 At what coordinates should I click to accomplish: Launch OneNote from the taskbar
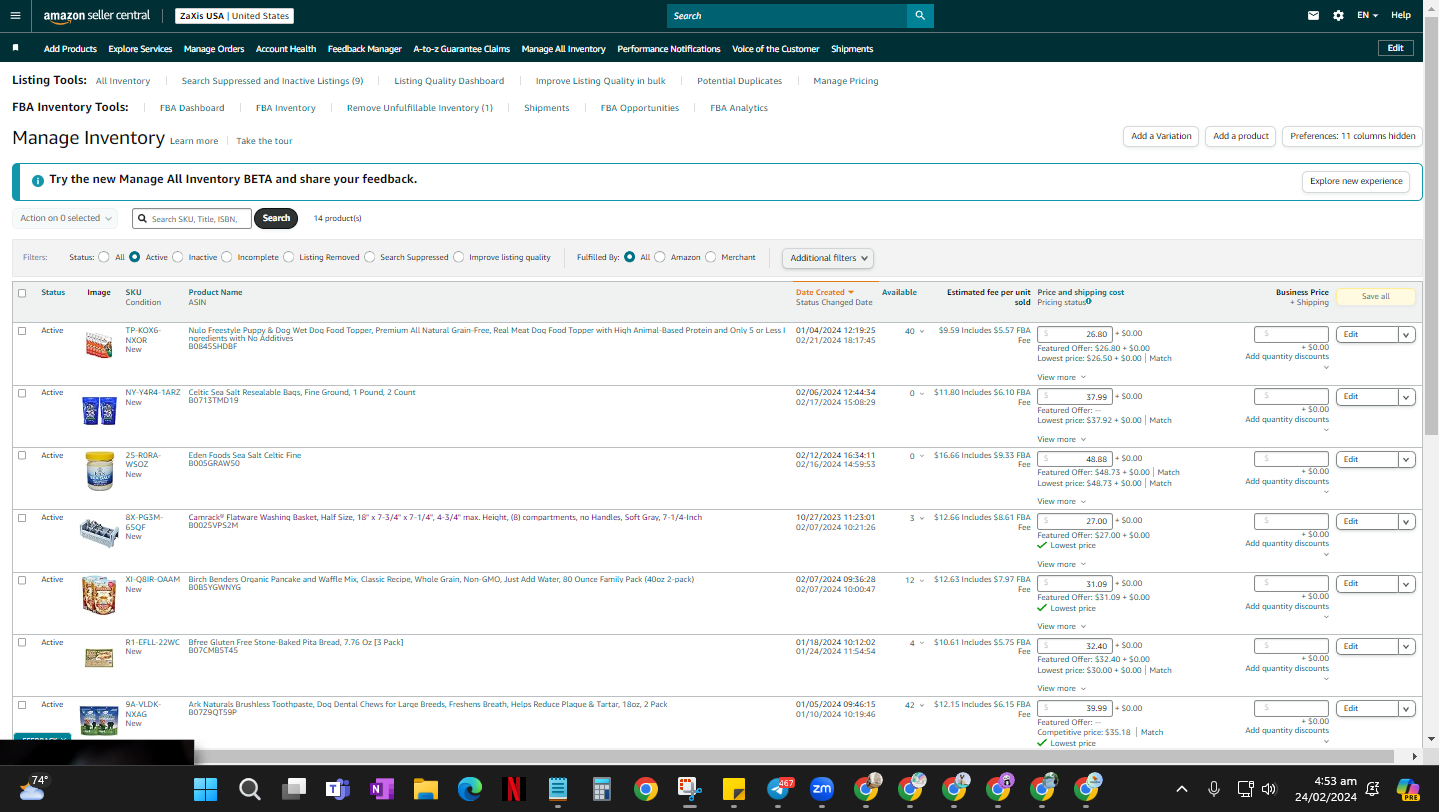coord(381,789)
